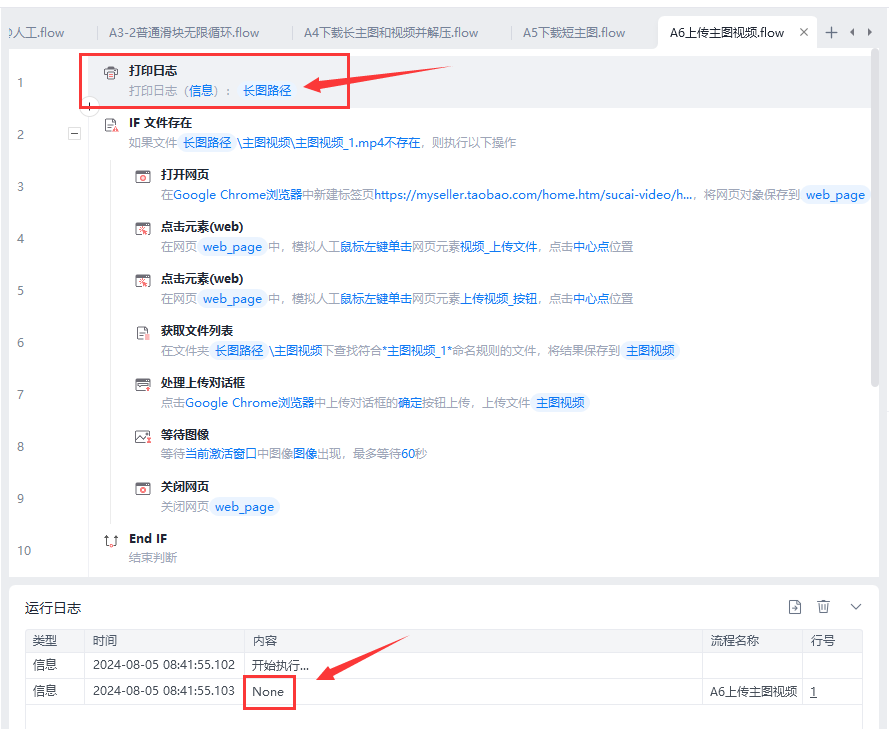Select the wait for image step icon
This screenshot has height=729, width=889.
[143, 436]
